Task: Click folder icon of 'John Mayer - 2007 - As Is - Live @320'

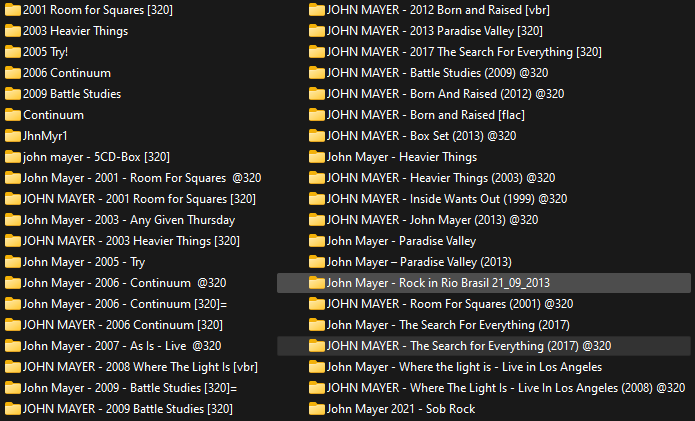Action: click(x=12, y=346)
